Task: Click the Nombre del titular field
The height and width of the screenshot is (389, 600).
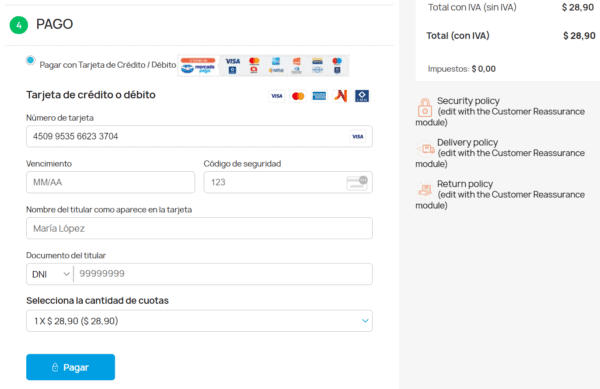Action: pos(199,228)
